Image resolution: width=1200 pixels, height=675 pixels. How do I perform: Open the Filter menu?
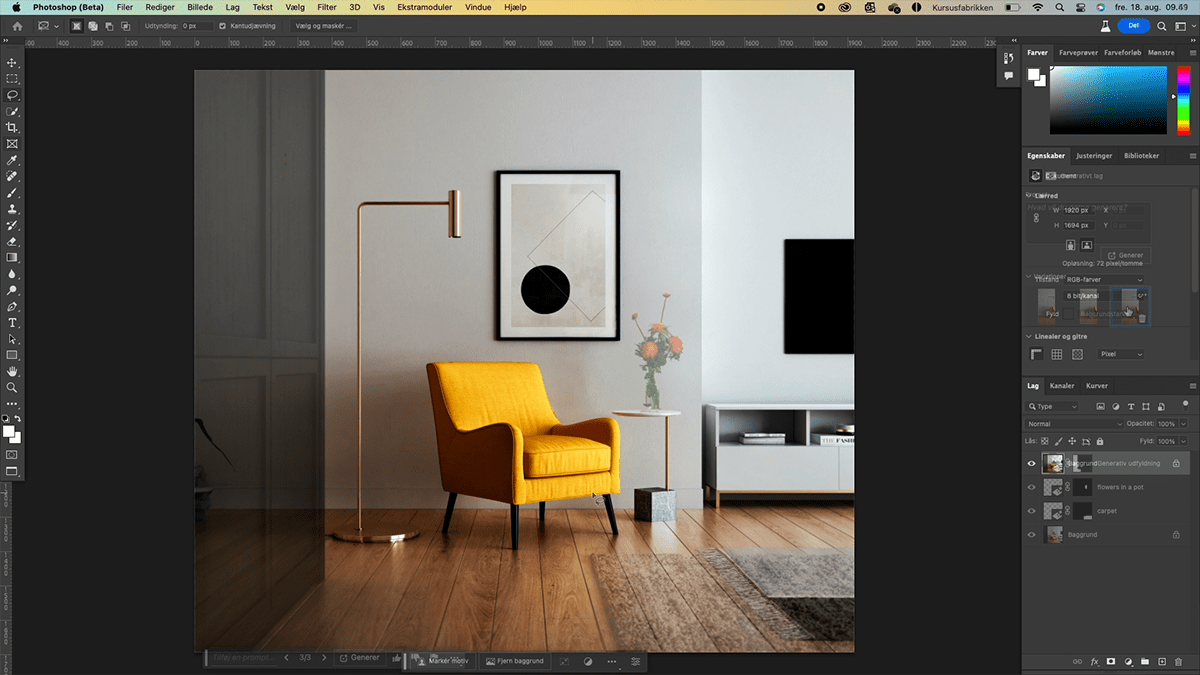(326, 7)
